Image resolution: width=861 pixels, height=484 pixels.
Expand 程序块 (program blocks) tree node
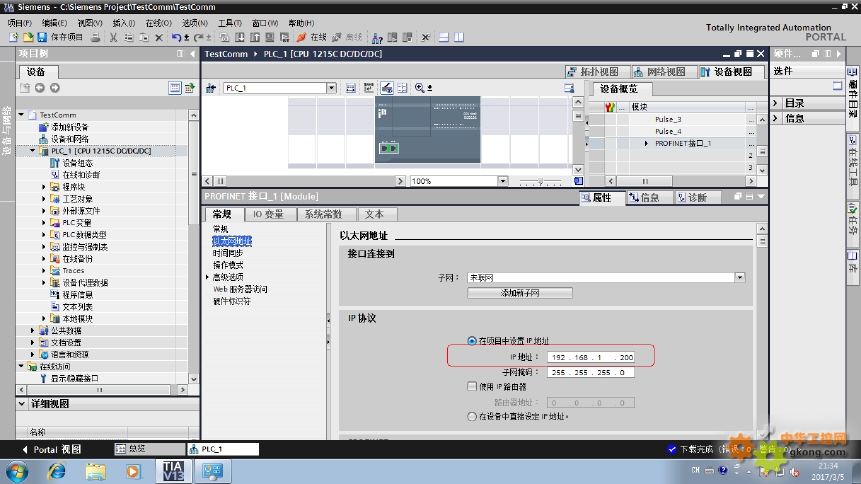click(x=44, y=187)
